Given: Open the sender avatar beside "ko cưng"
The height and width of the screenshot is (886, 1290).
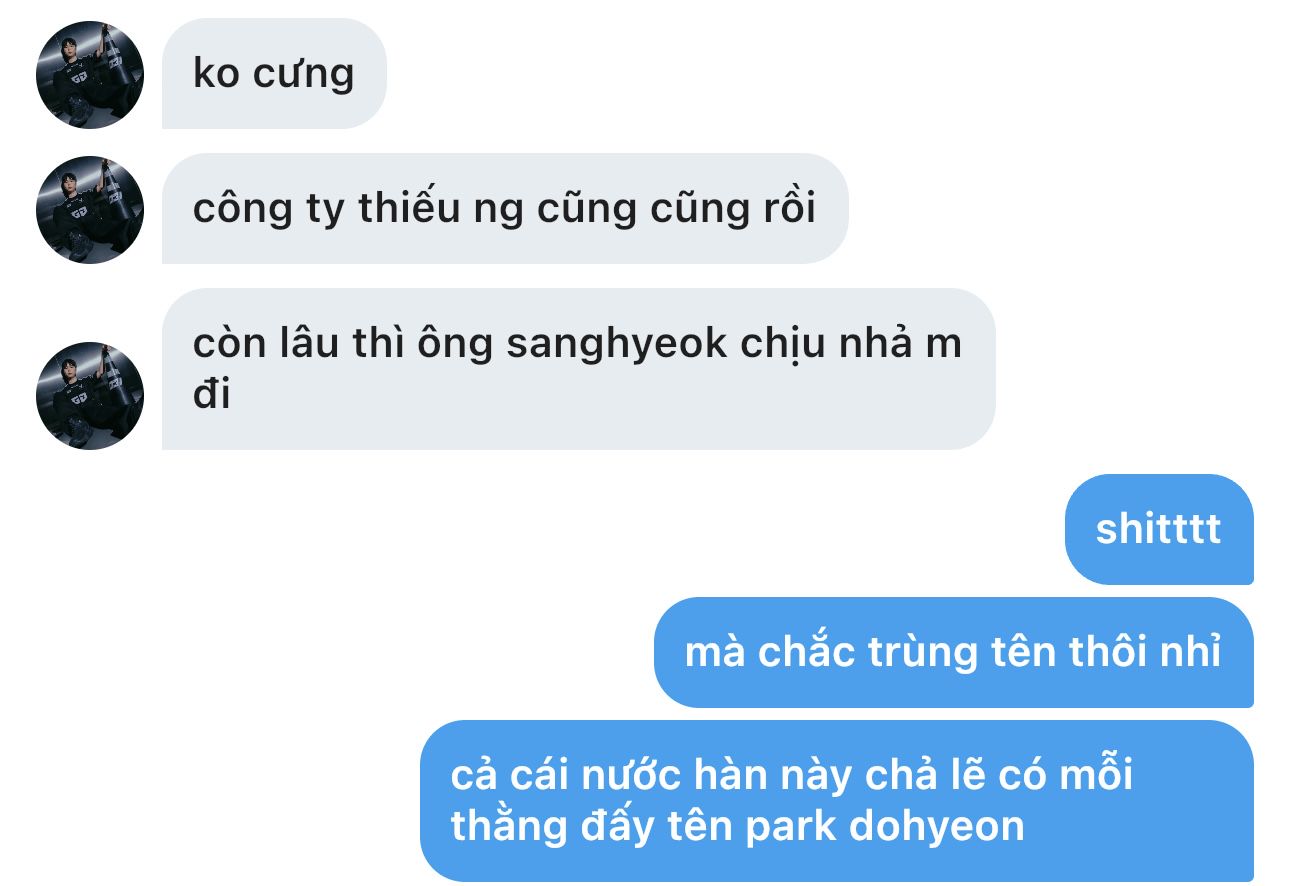Looking at the screenshot, I should pyautogui.click(x=90, y=75).
